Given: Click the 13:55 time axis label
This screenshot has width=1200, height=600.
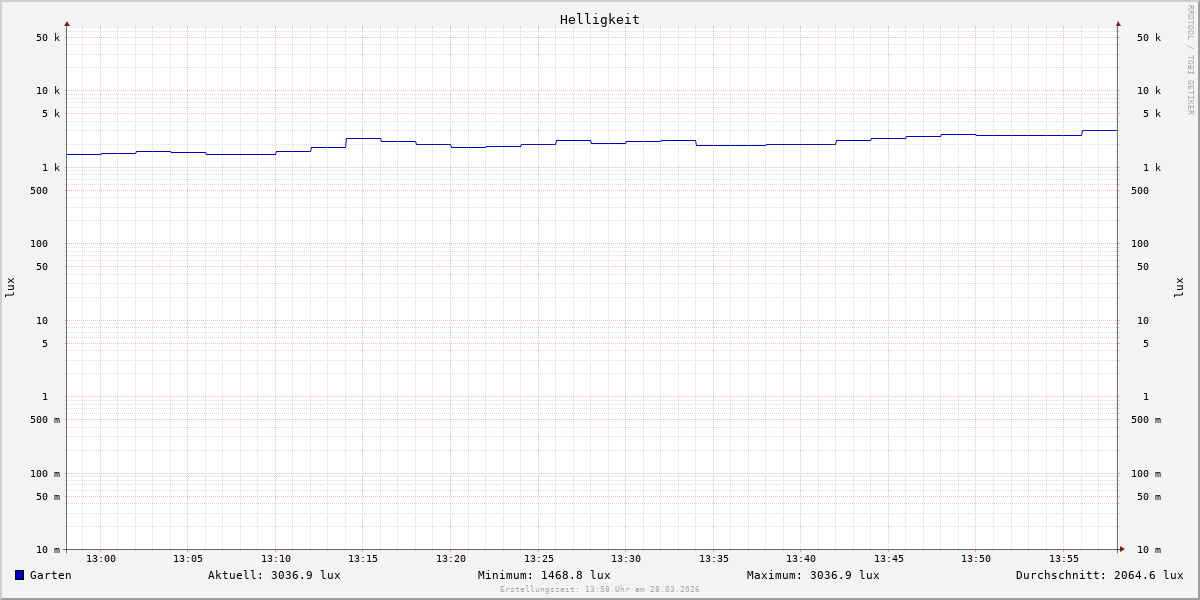Looking at the screenshot, I should coord(1064,559).
